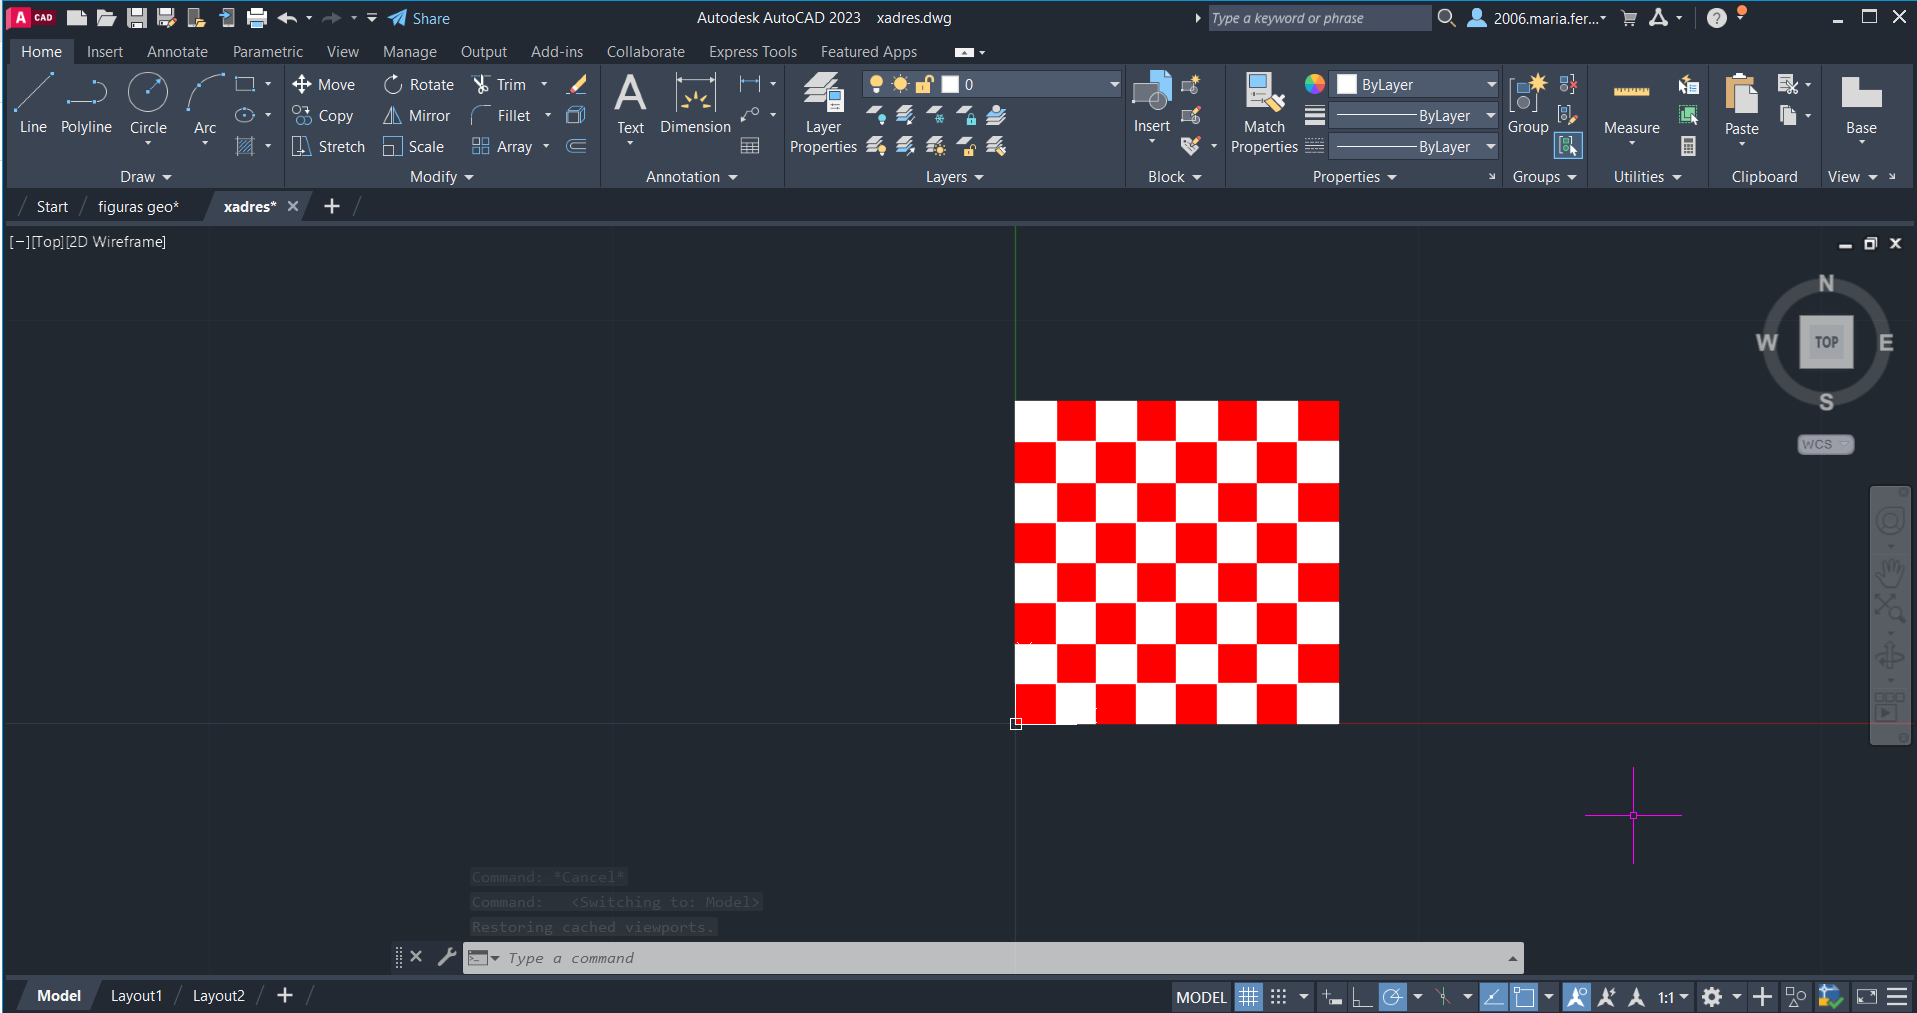1917x1013 pixels.
Task: Toggle isometric drafting in status bar
Action: [1442, 997]
